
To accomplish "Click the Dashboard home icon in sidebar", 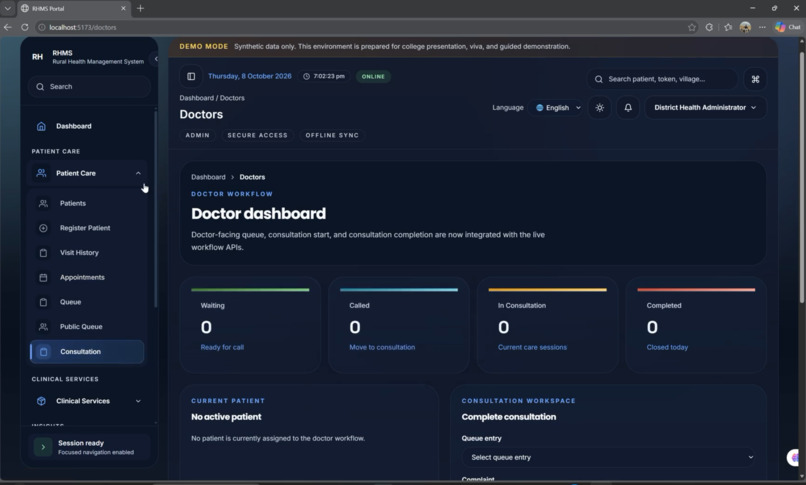I will 41,126.
